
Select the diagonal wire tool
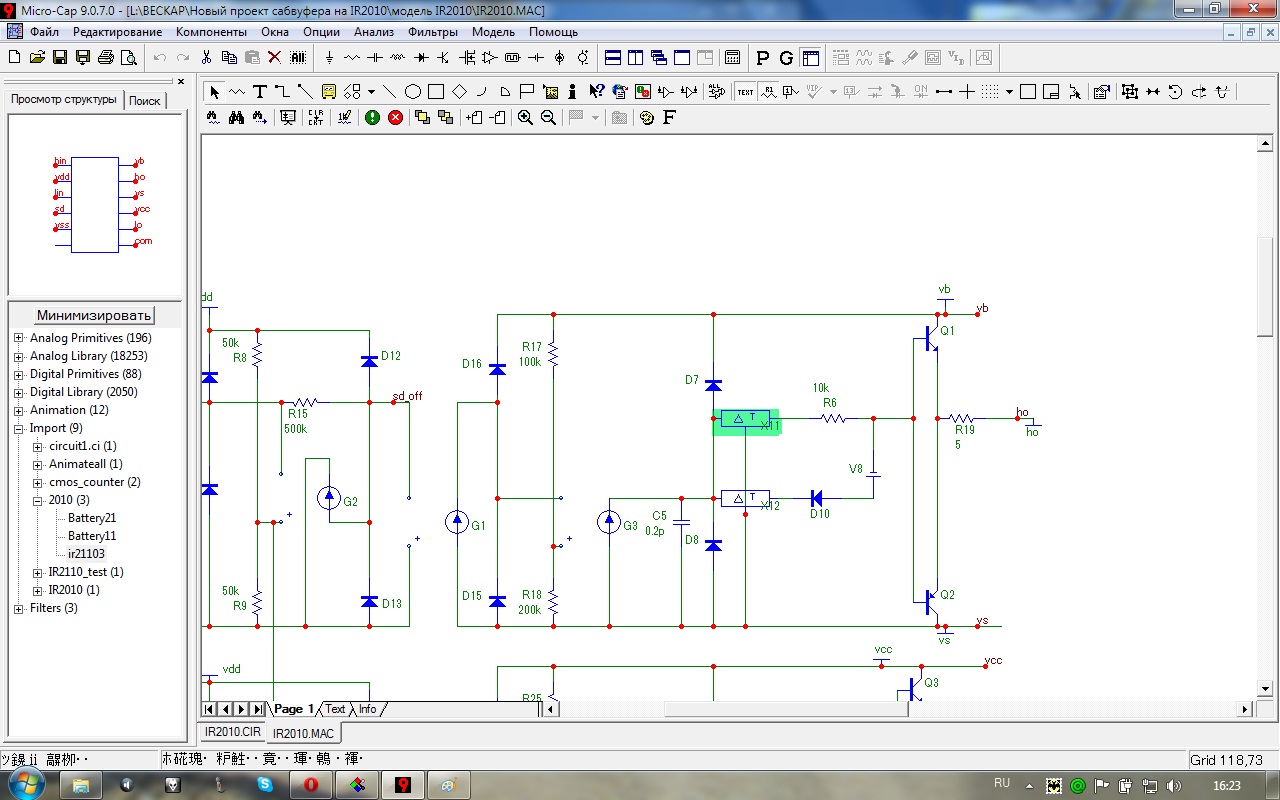point(306,92)
